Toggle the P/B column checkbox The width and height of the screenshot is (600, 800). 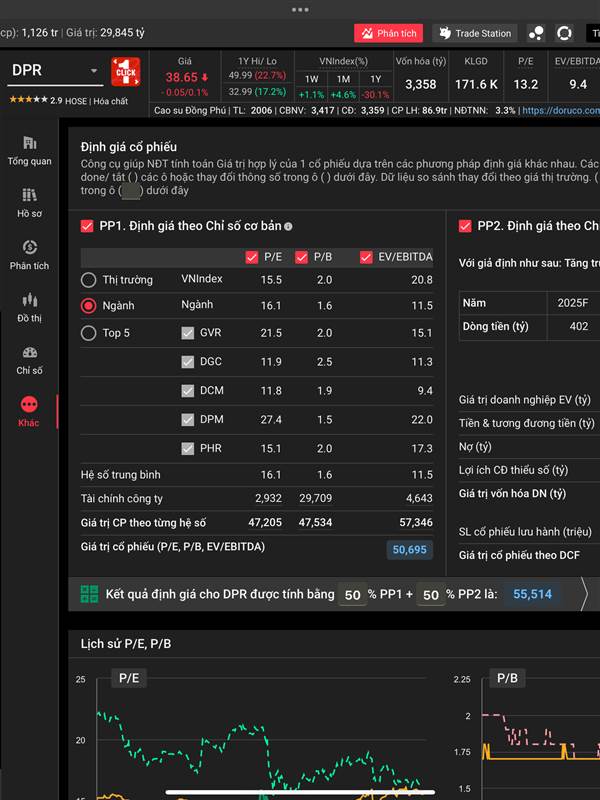coord(302,257)
